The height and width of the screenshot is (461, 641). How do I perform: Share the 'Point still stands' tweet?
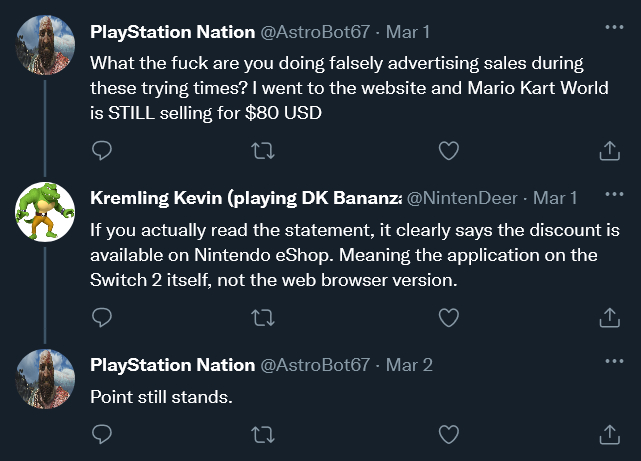(609, 434)
